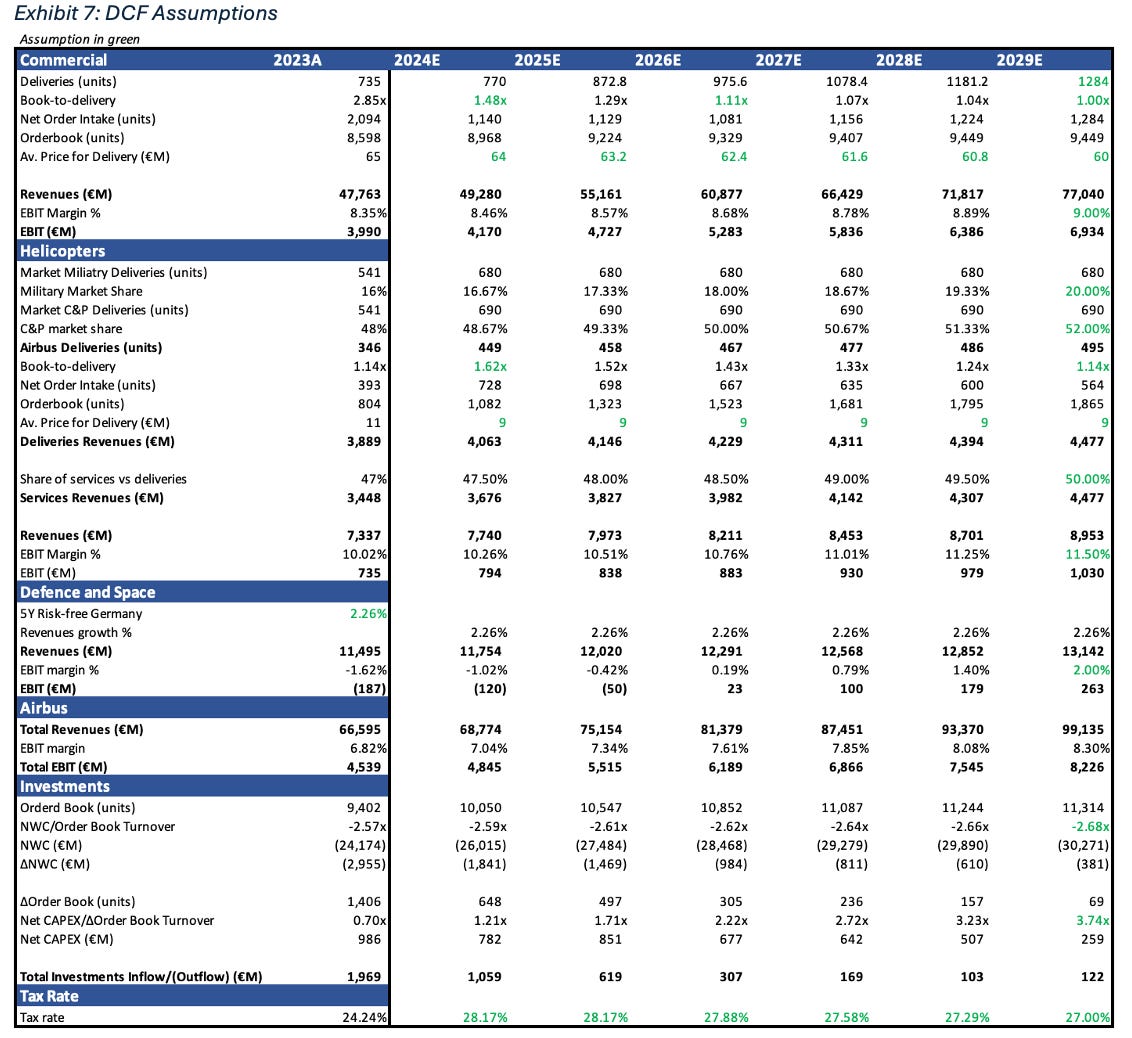The width and height of the screenshot is (1132, 1038).
Task: Select the 'Airbus Deliveries (units)' row label
Action: click(91, 348)
